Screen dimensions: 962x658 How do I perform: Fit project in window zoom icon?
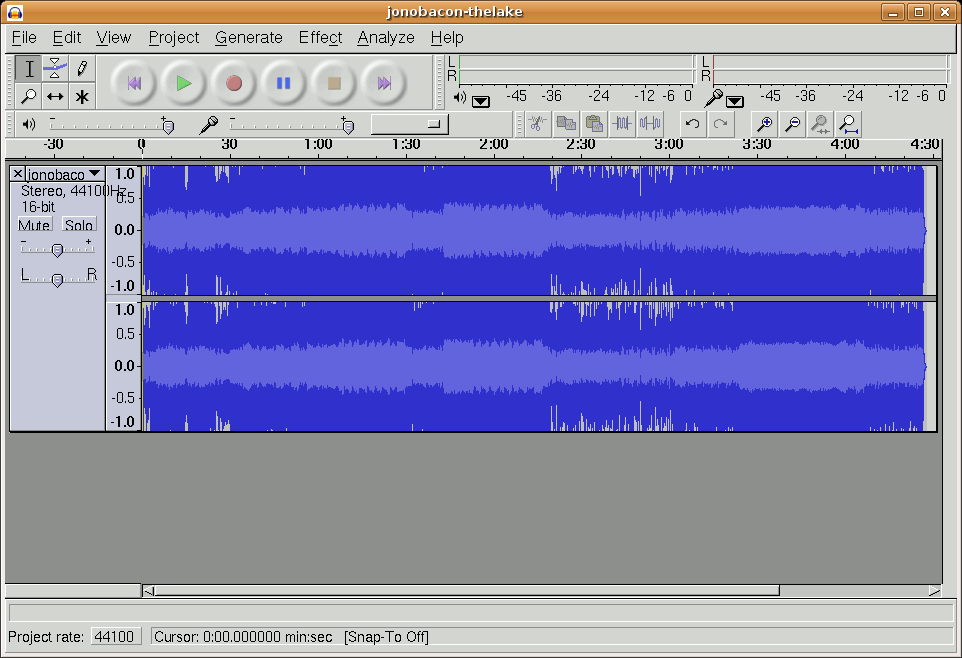point(848,124)
